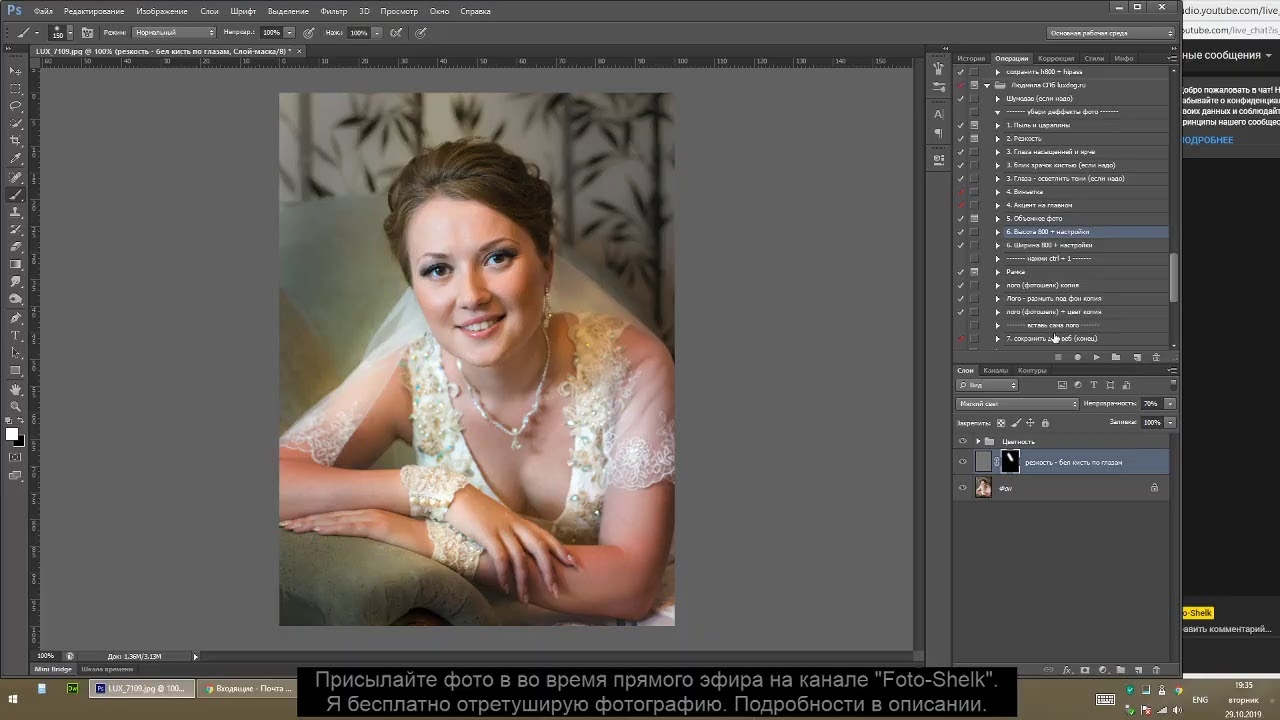1280x720 pixels.
Task: Select the Horizontal Type tool
Action: click(16, 335)
